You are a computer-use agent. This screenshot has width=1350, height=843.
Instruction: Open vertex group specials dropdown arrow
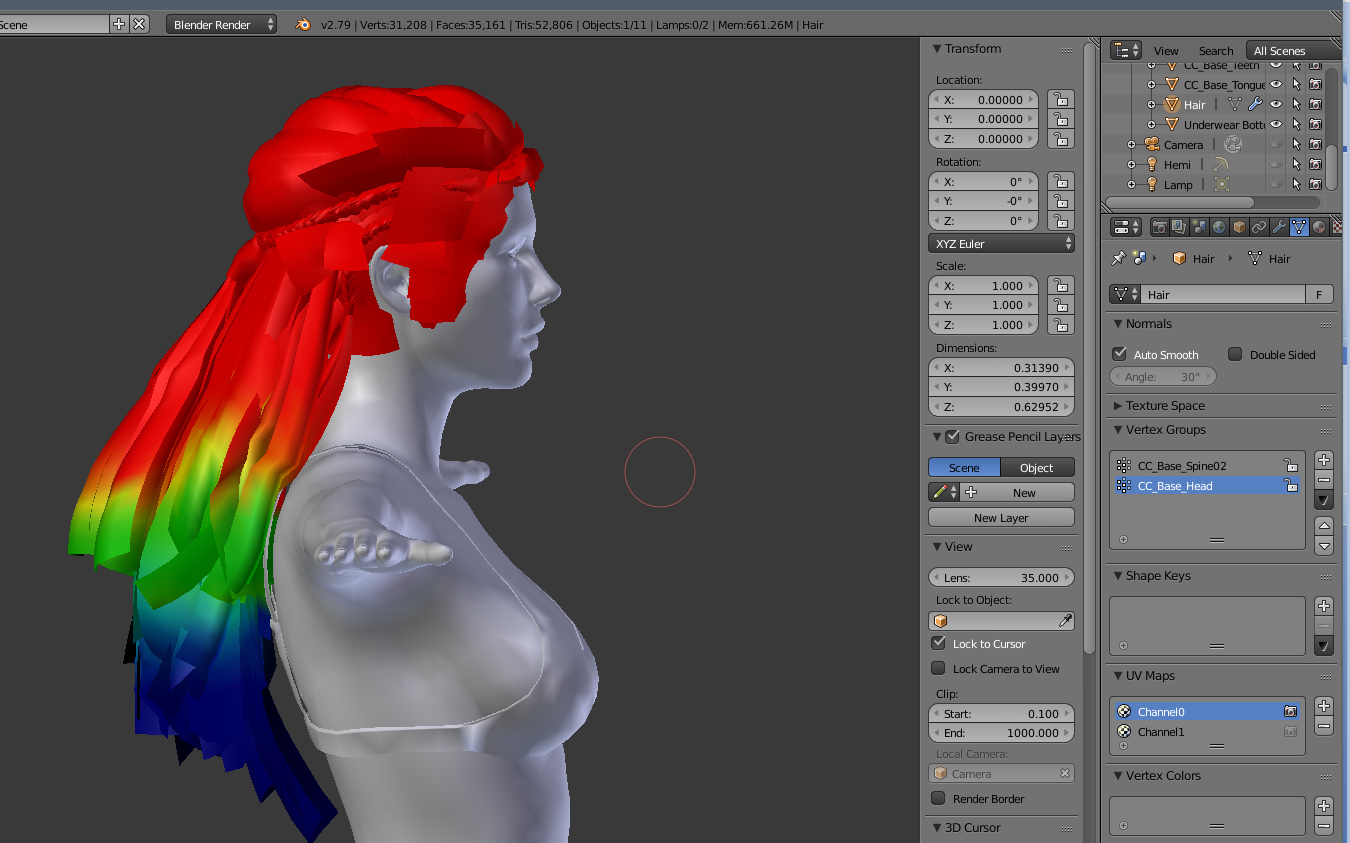pos(1324,500)
